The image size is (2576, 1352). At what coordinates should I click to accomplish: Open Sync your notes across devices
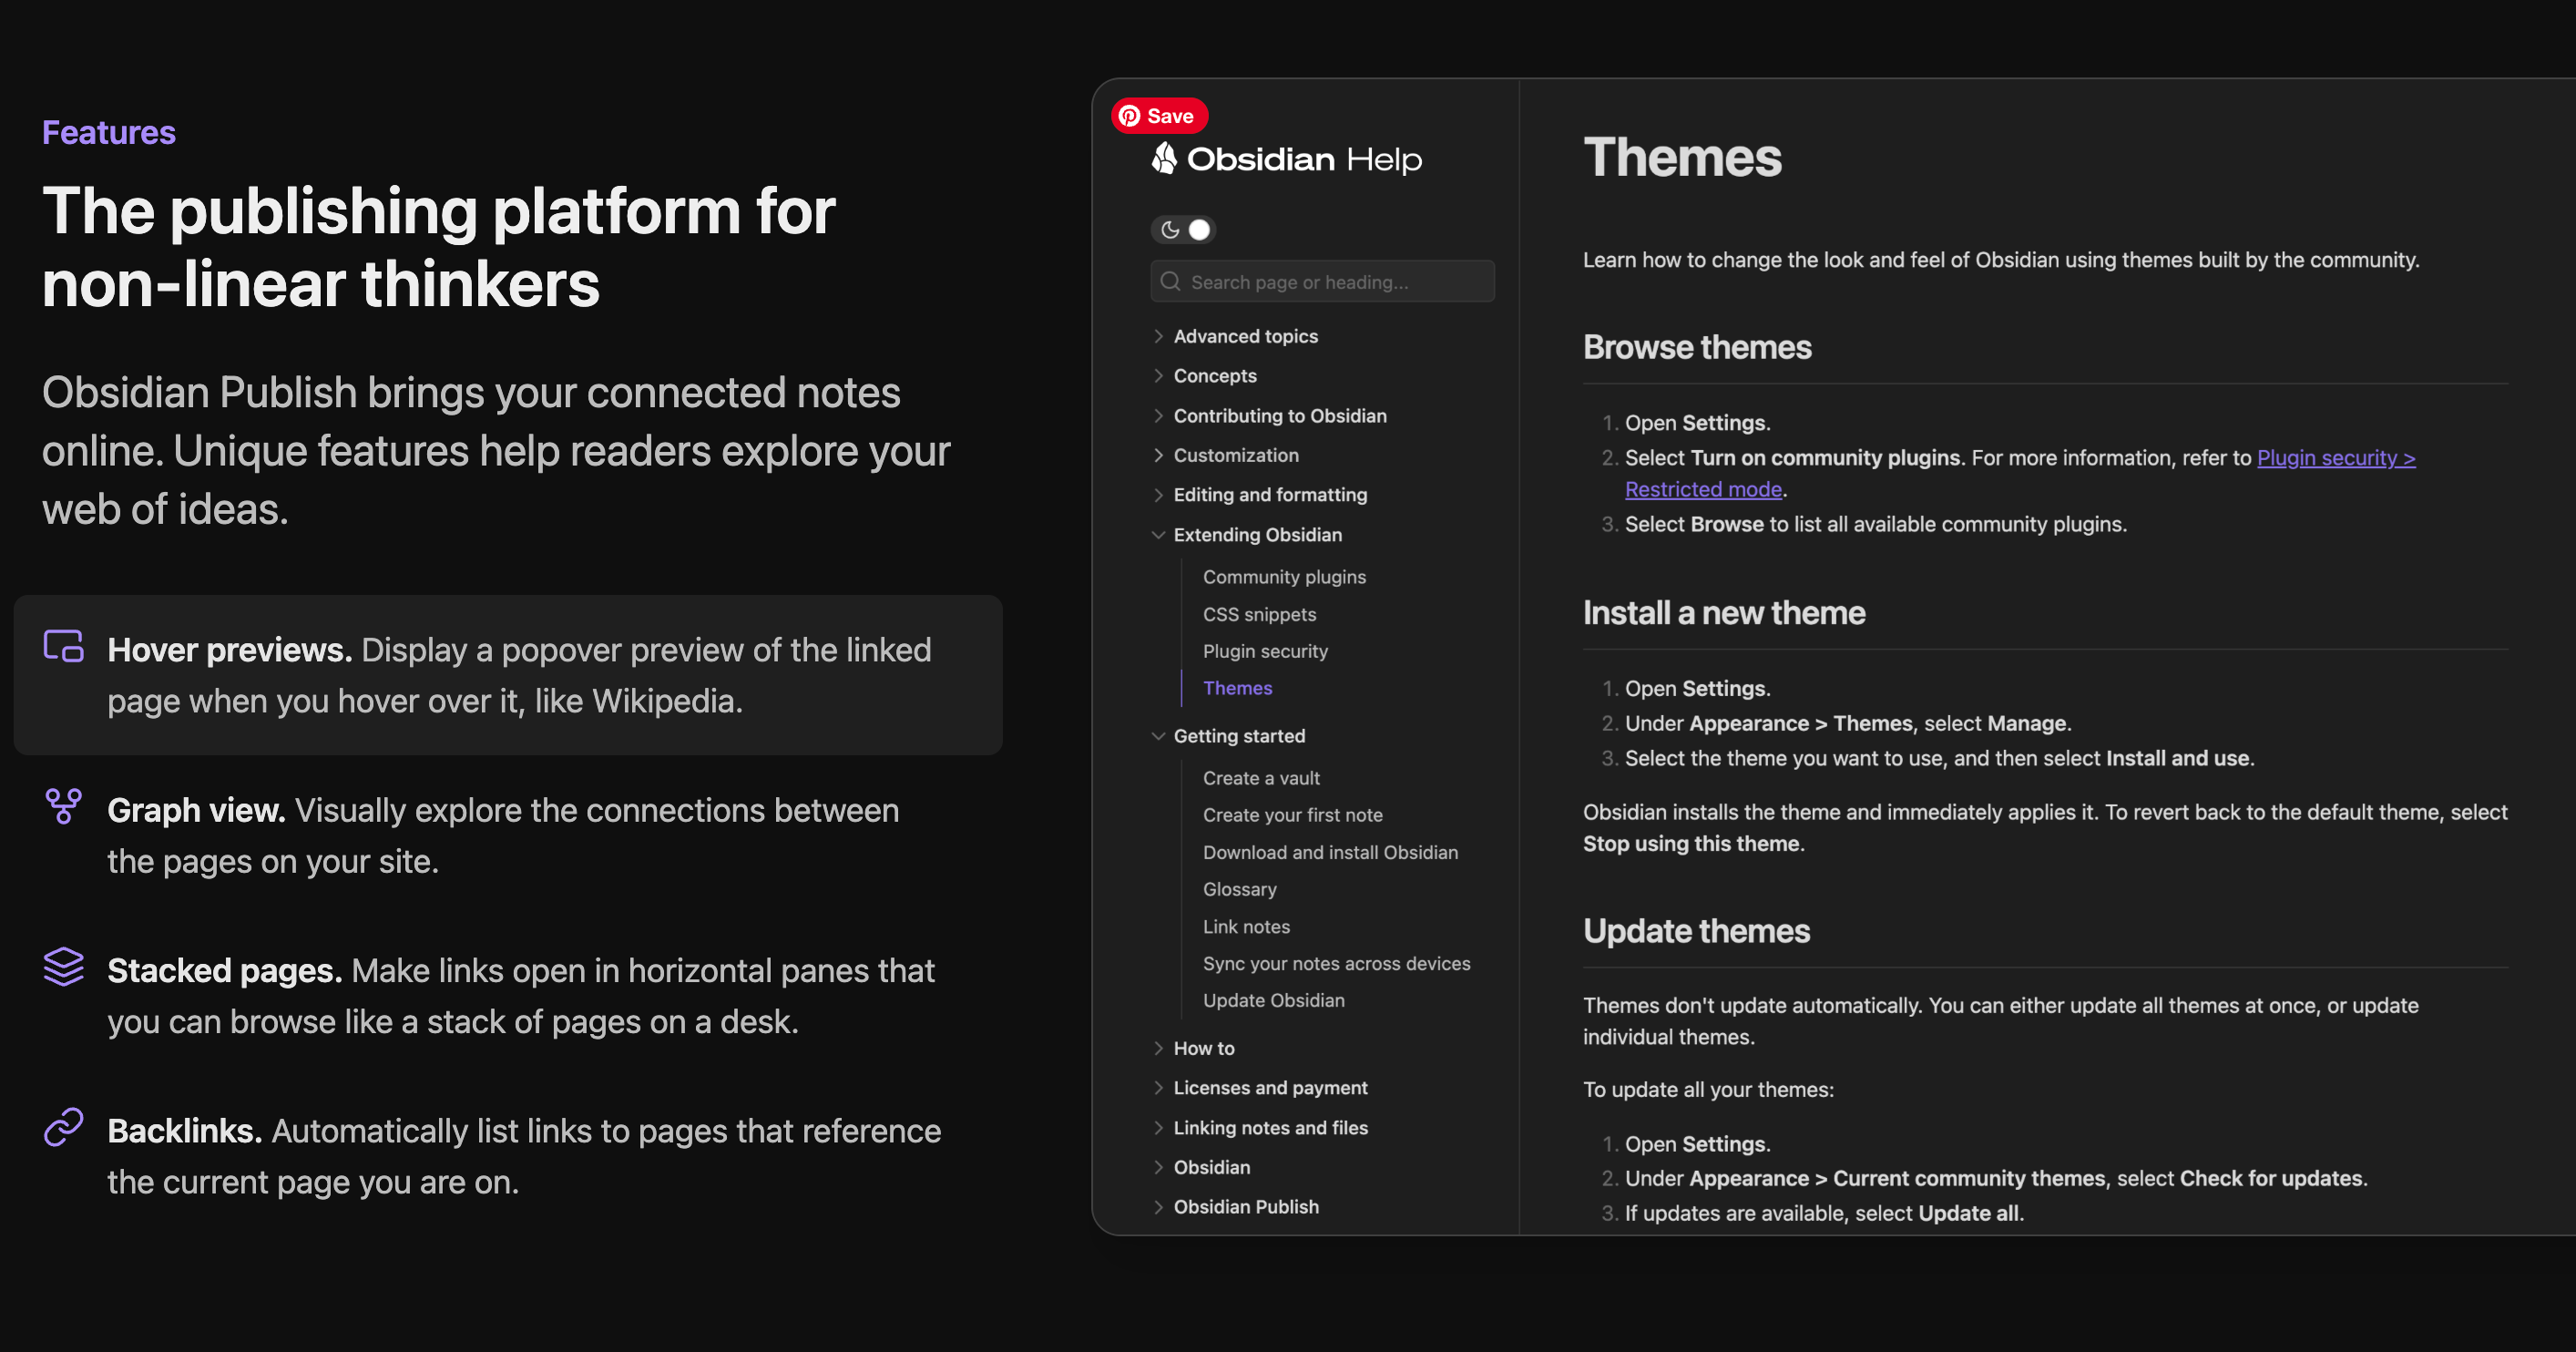(x=1336, y=964)
